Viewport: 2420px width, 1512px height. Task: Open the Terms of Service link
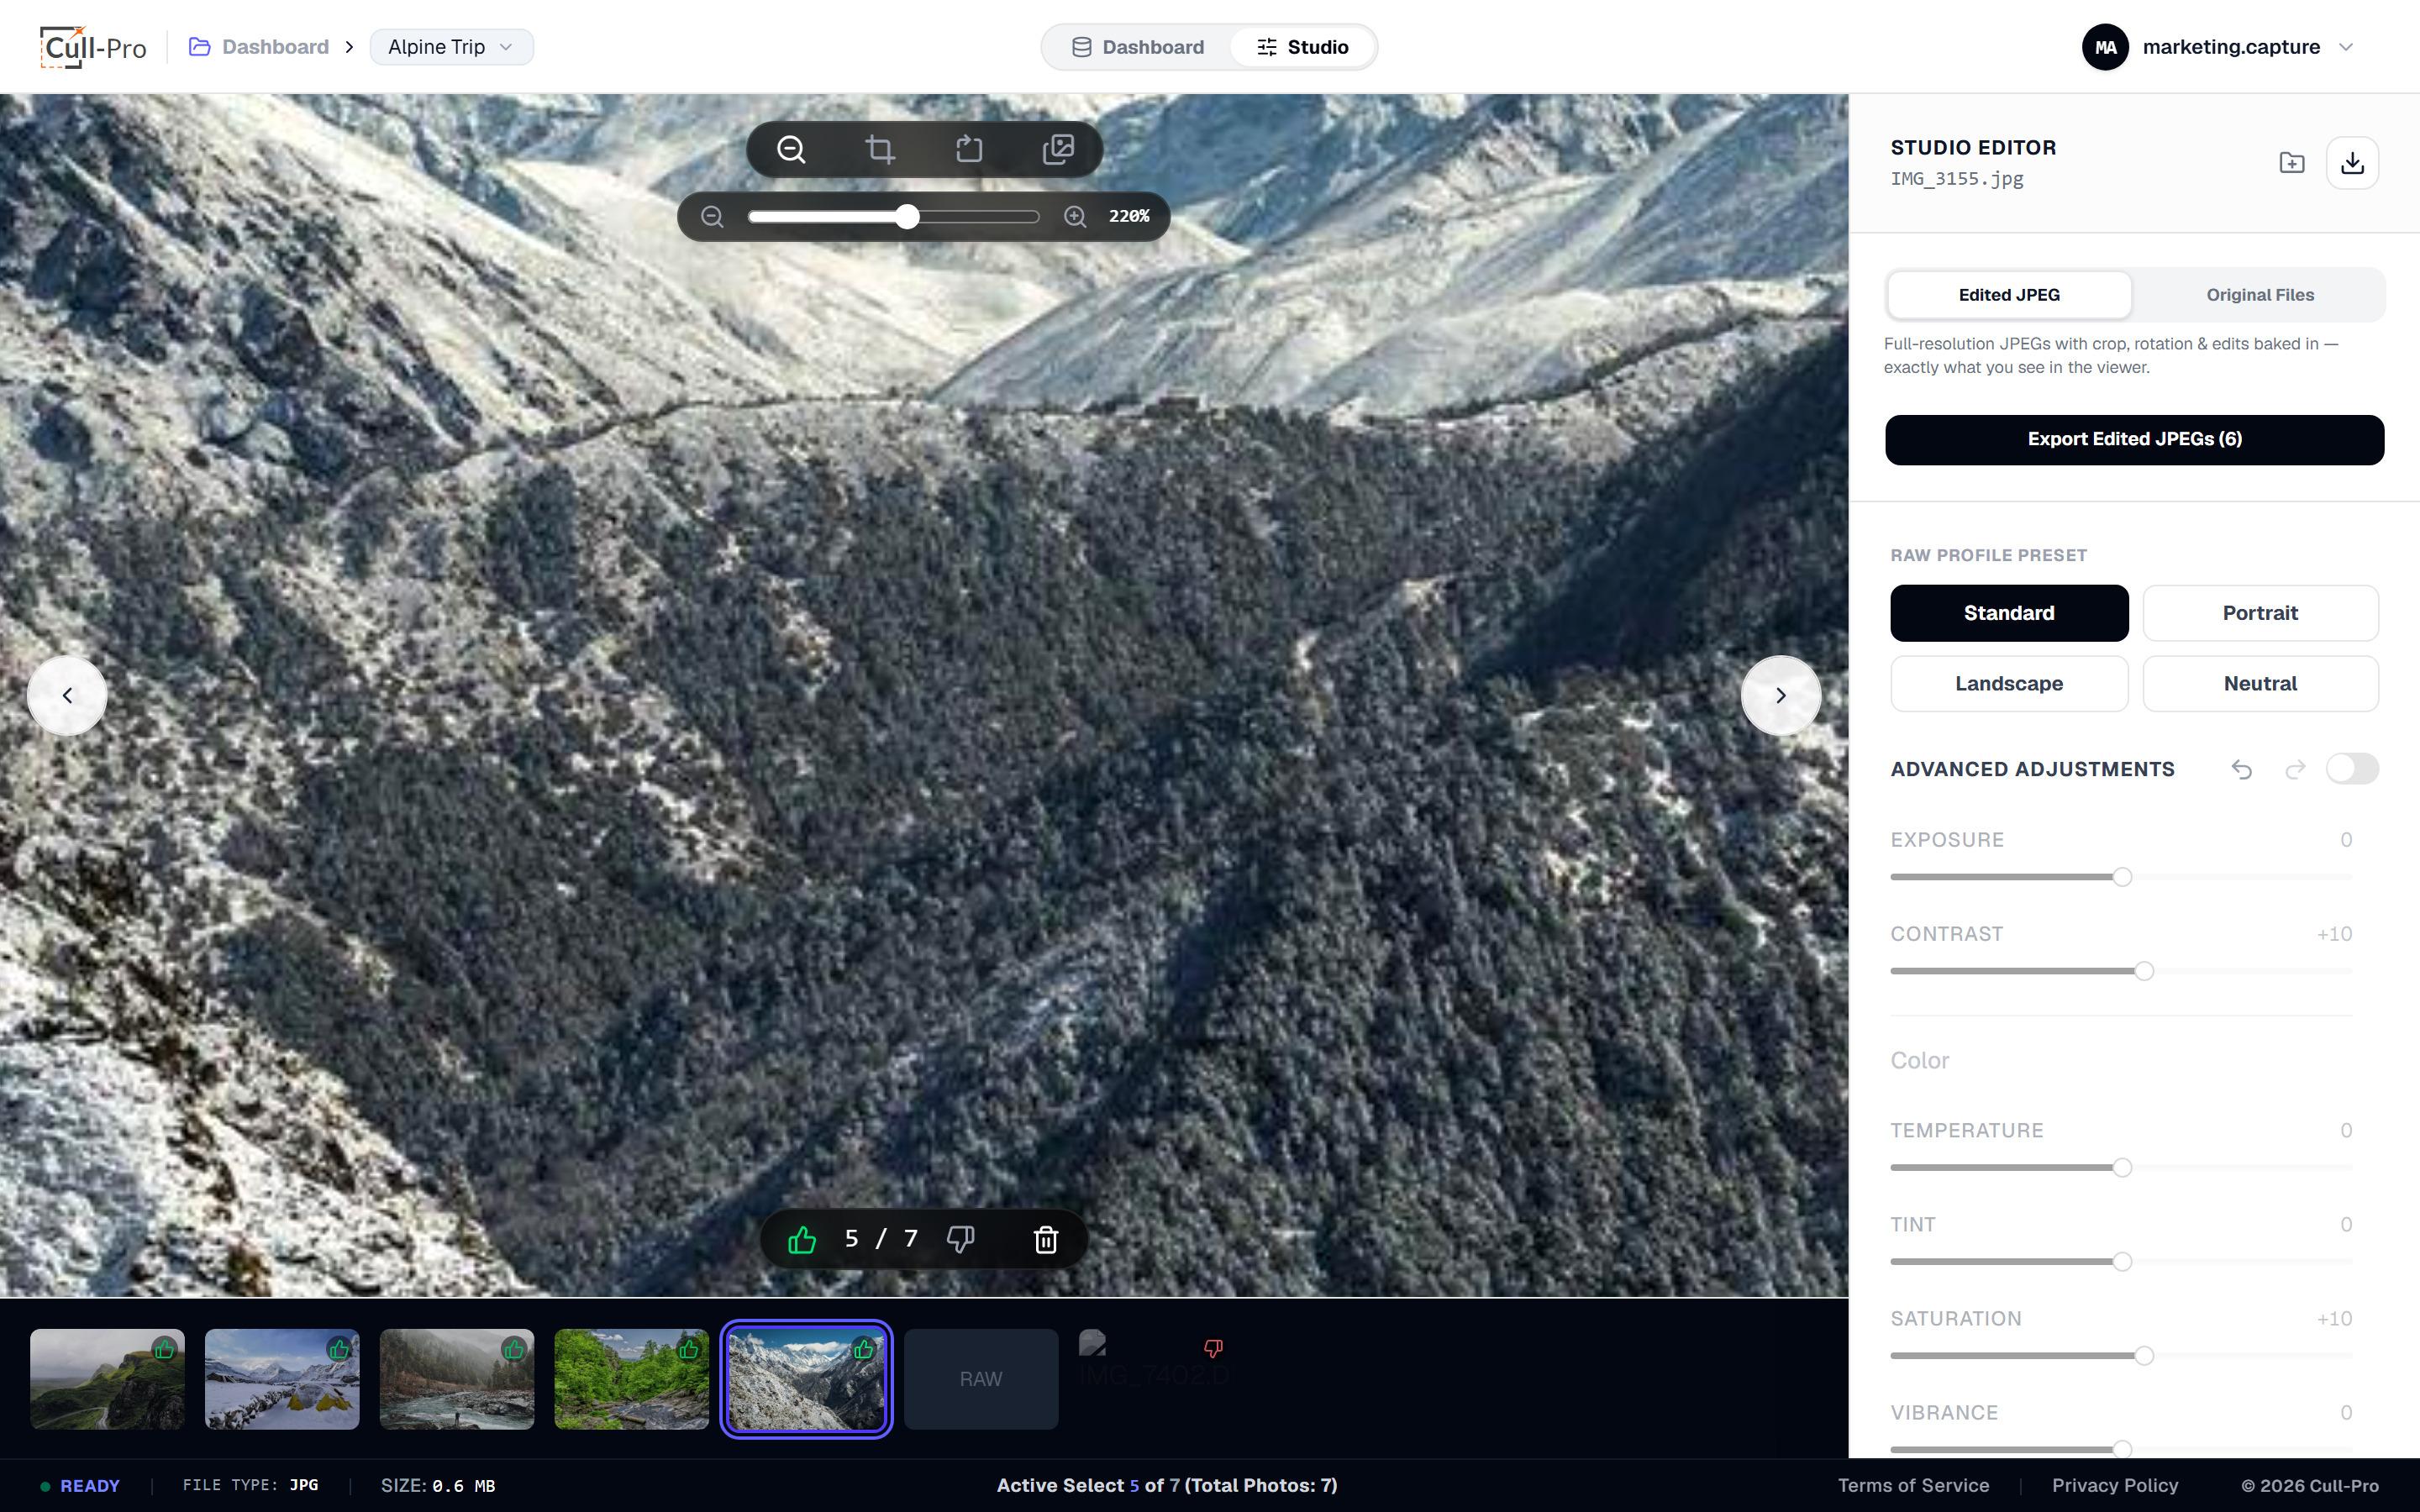[x=1913, y=1486]
